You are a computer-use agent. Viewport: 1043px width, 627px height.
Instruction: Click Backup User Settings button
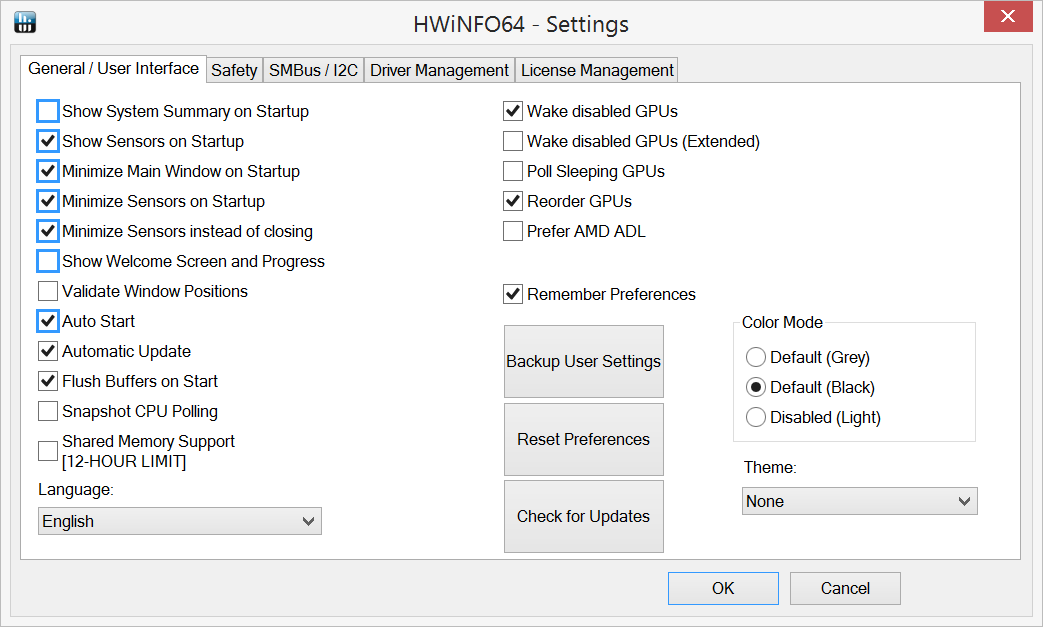coord(583,361)
